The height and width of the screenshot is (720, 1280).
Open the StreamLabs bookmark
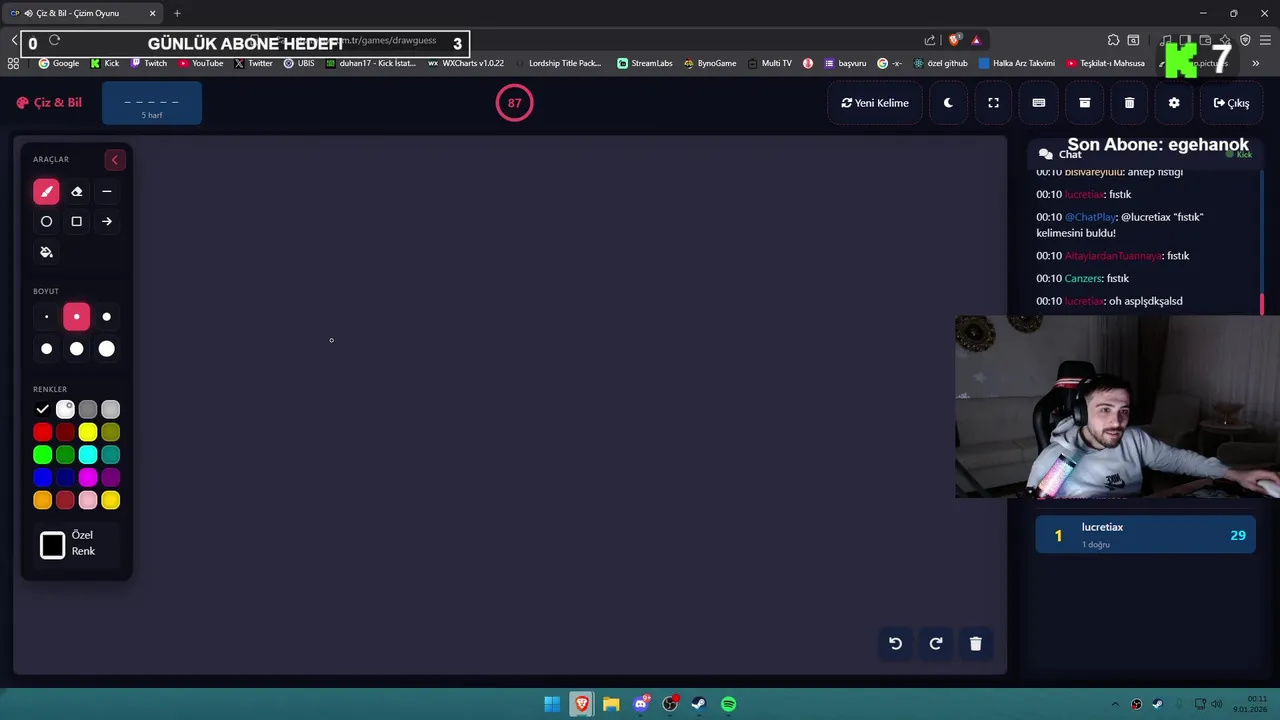(x=645, y=63)
